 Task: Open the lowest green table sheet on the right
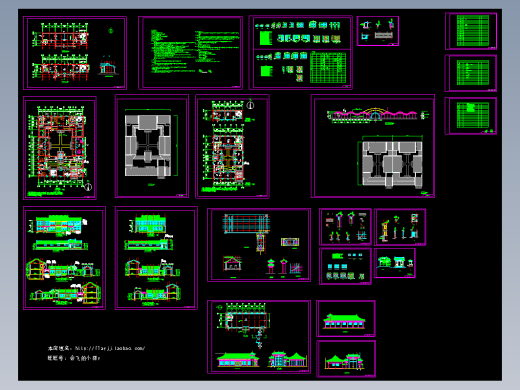(471, 116)
